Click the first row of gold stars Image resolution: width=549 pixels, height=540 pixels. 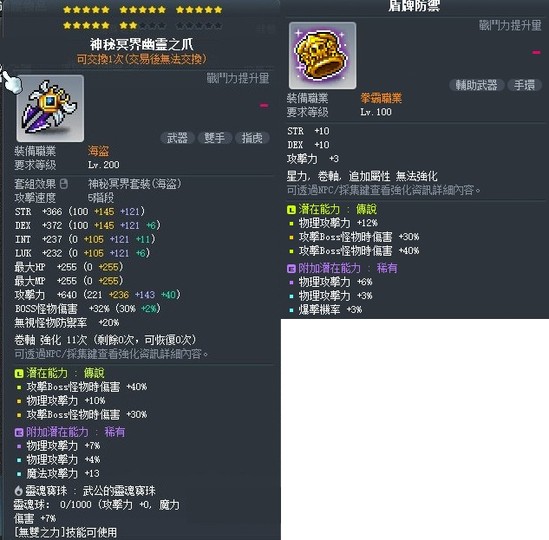click(143, 10)
